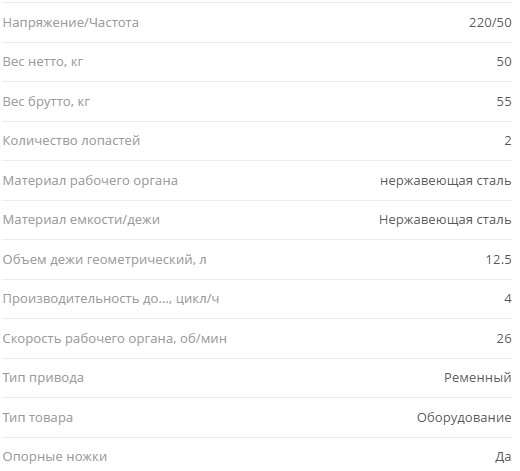Click 'Материал рабочего органа' label

coord(90,181)
